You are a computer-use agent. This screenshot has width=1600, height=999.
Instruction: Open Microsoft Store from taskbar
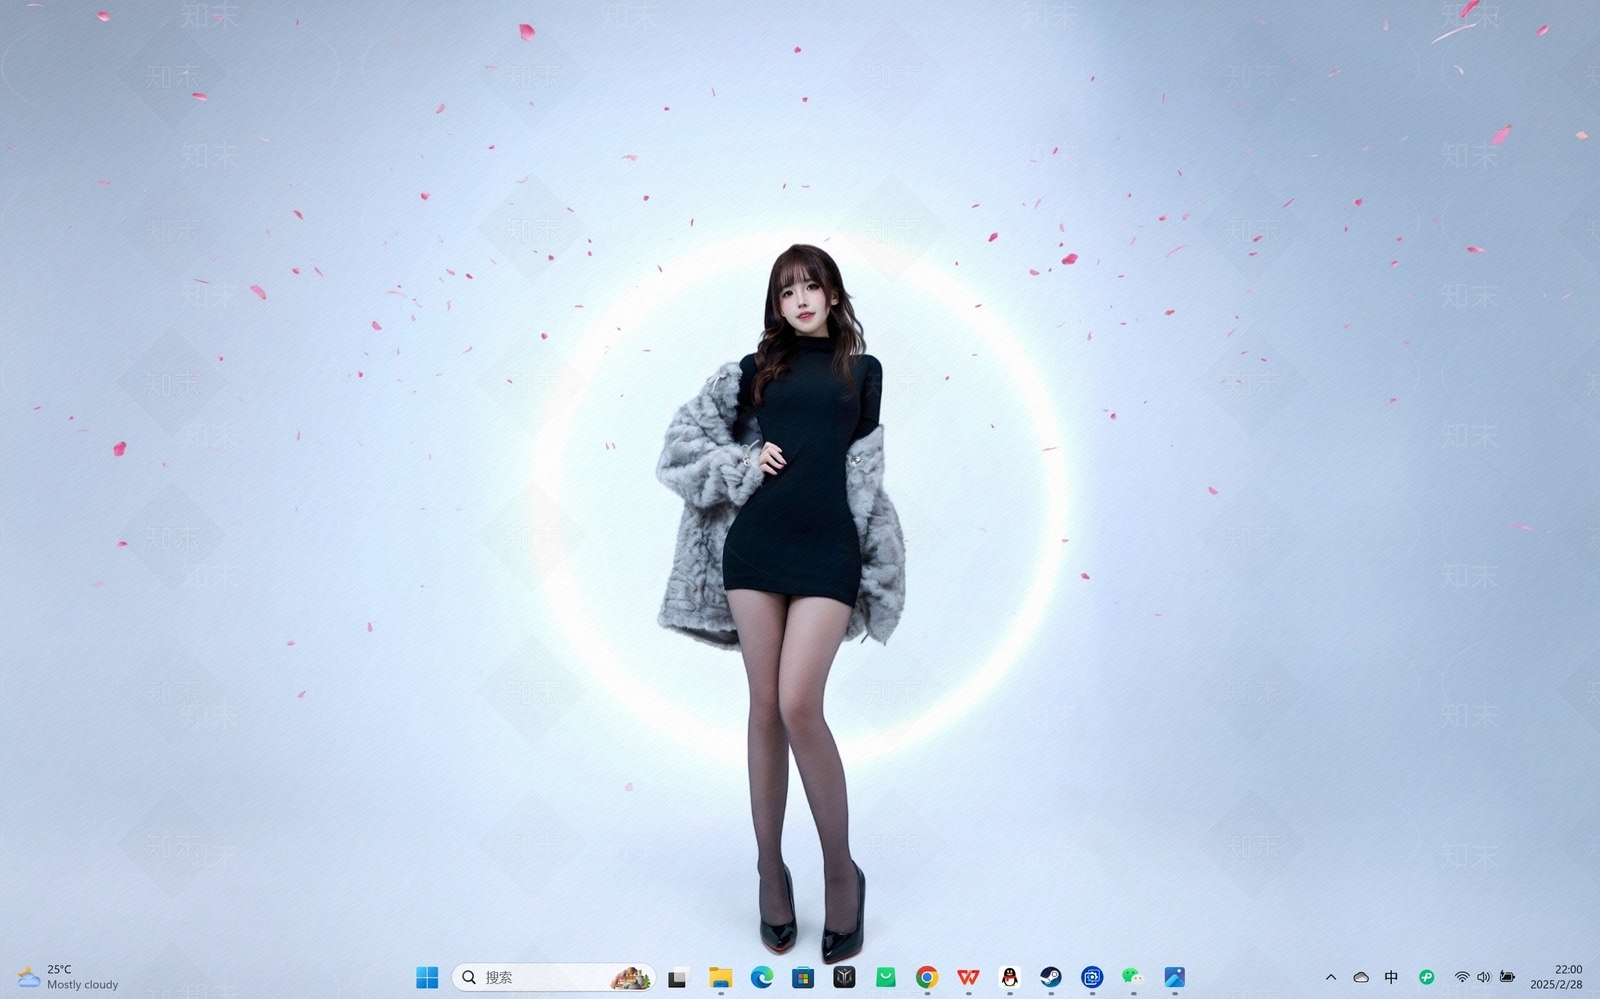click(803, 977)
